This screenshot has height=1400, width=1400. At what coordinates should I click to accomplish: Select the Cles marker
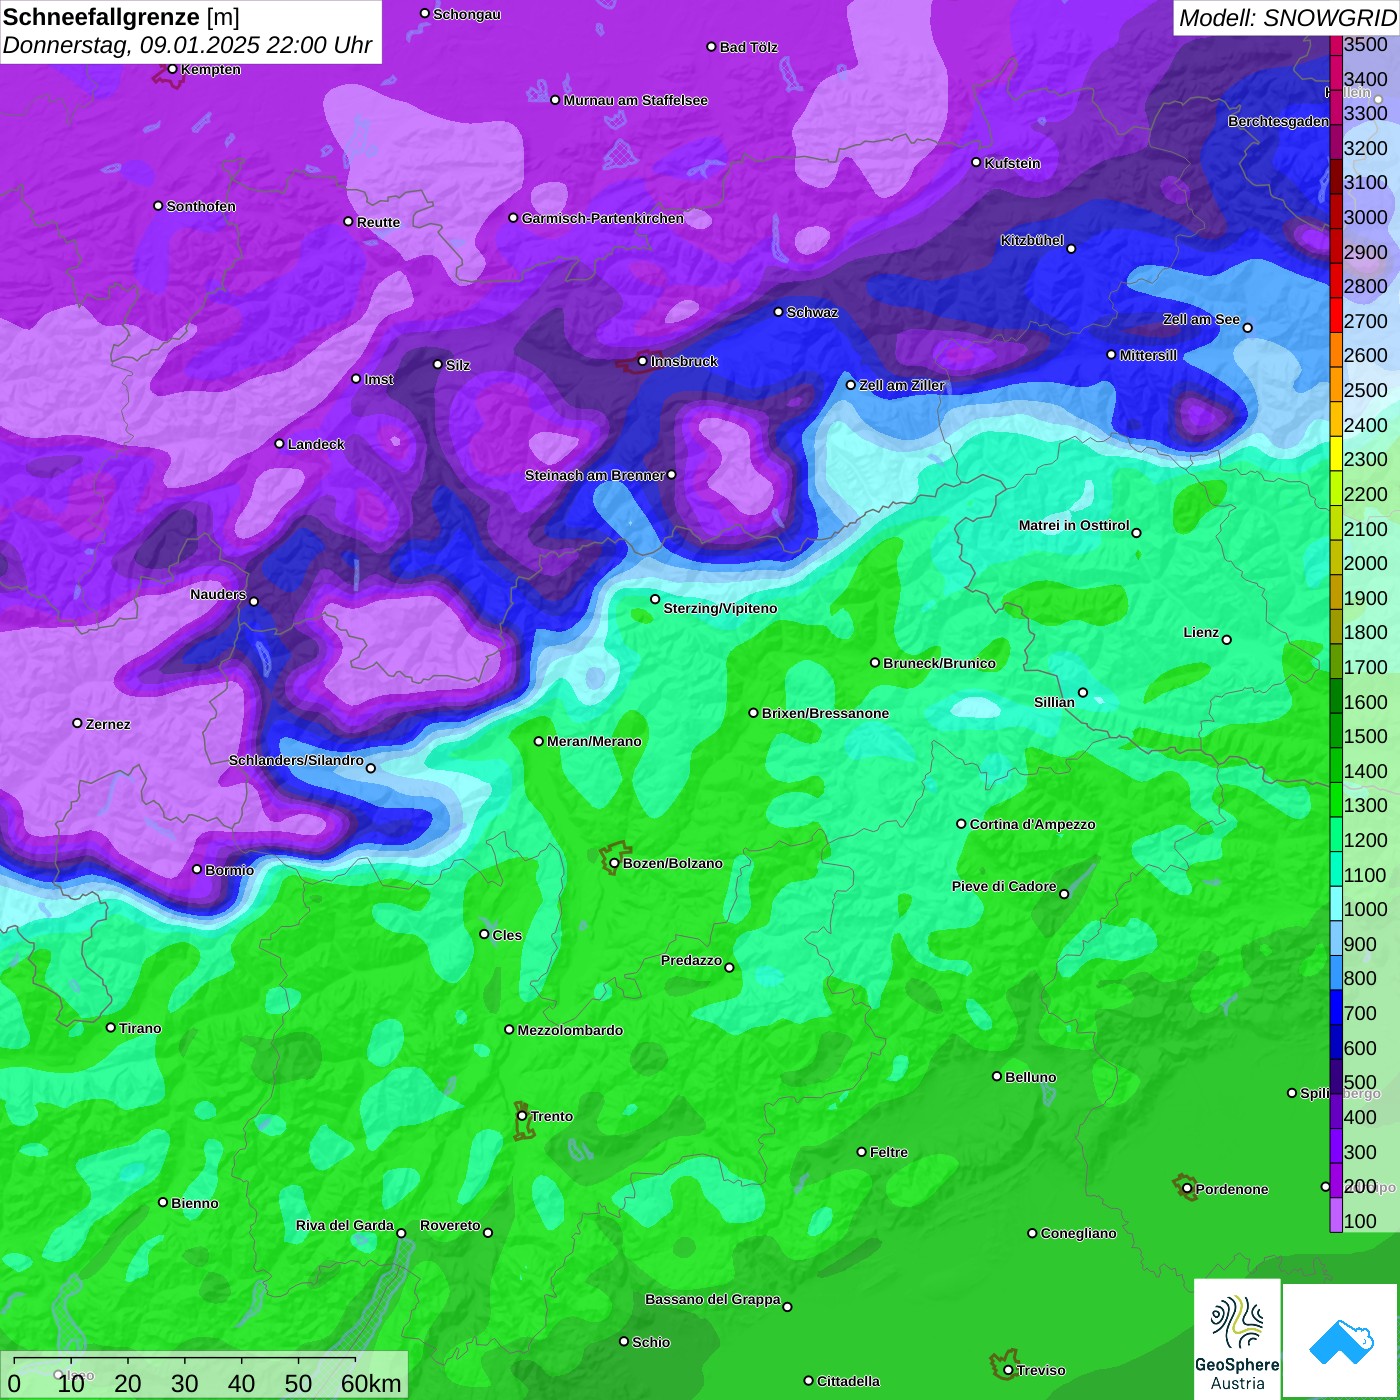point(484,934)
